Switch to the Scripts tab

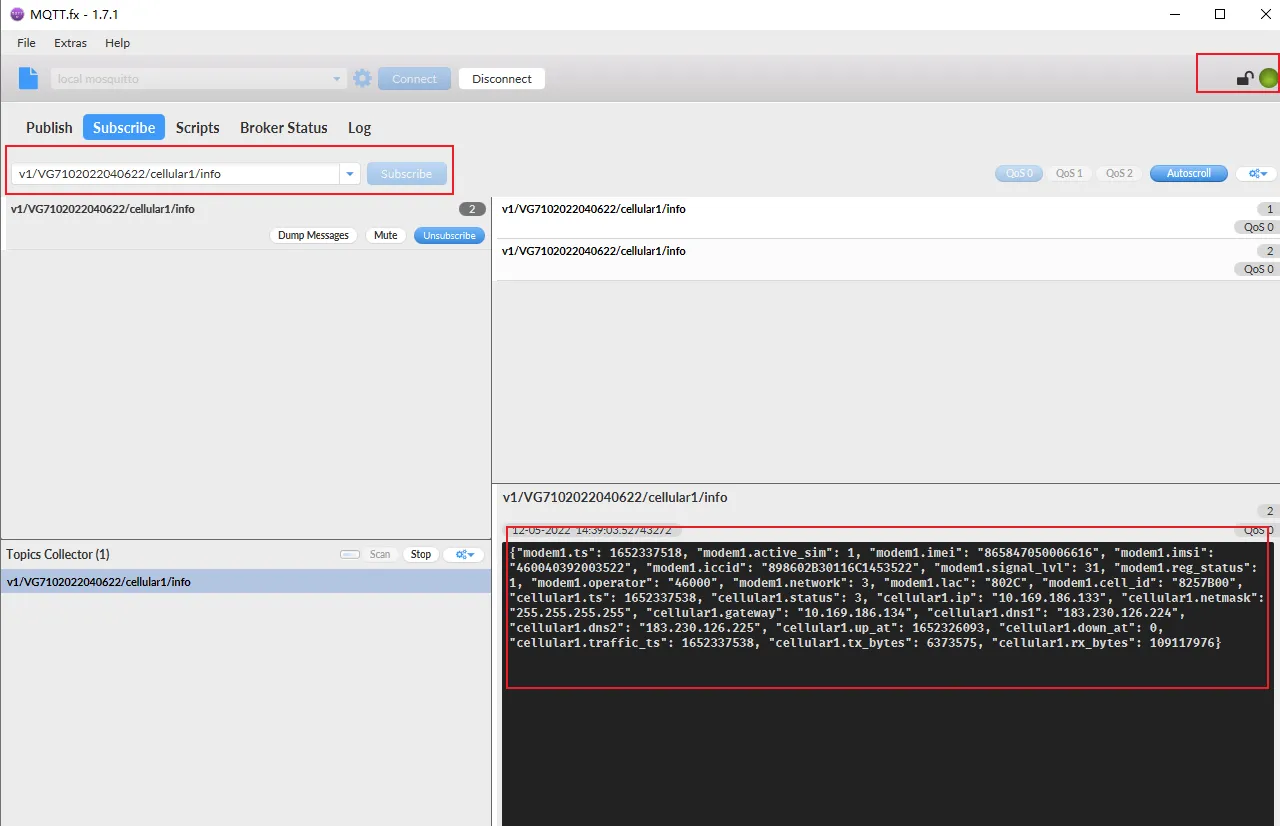pos(198,128)
